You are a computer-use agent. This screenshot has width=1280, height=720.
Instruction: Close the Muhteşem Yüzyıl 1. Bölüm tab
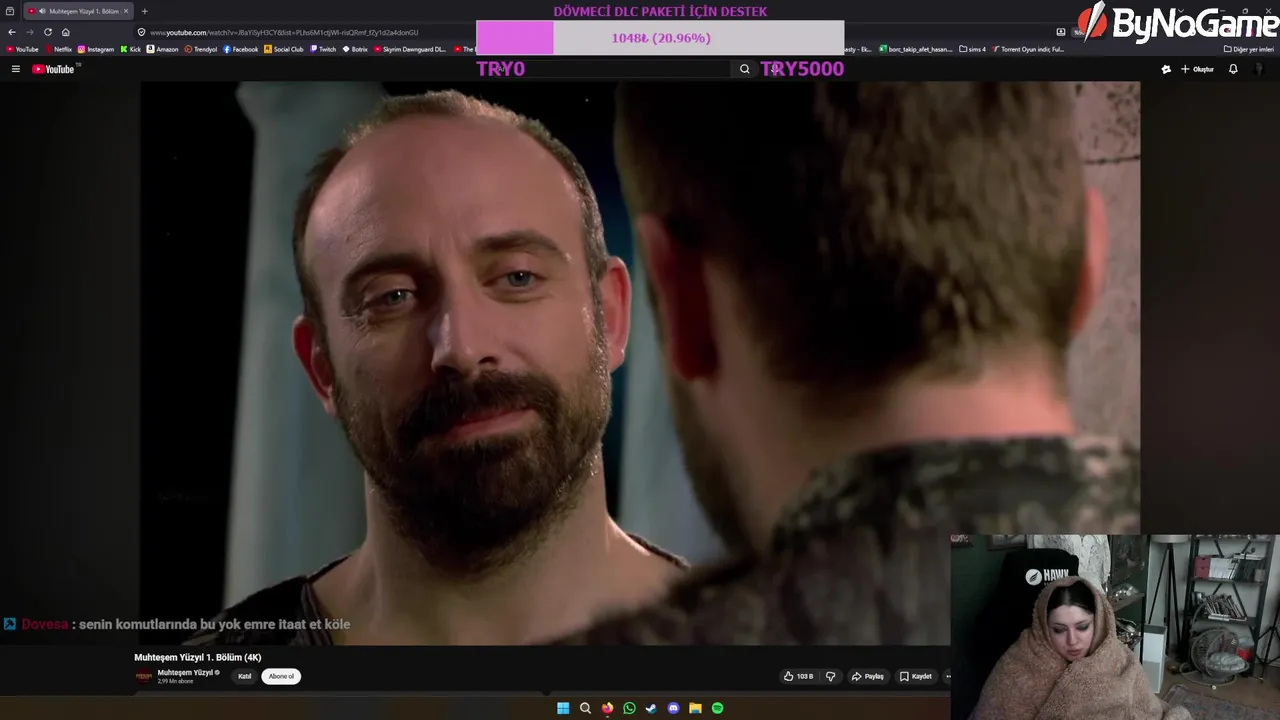tap(126, 11)
